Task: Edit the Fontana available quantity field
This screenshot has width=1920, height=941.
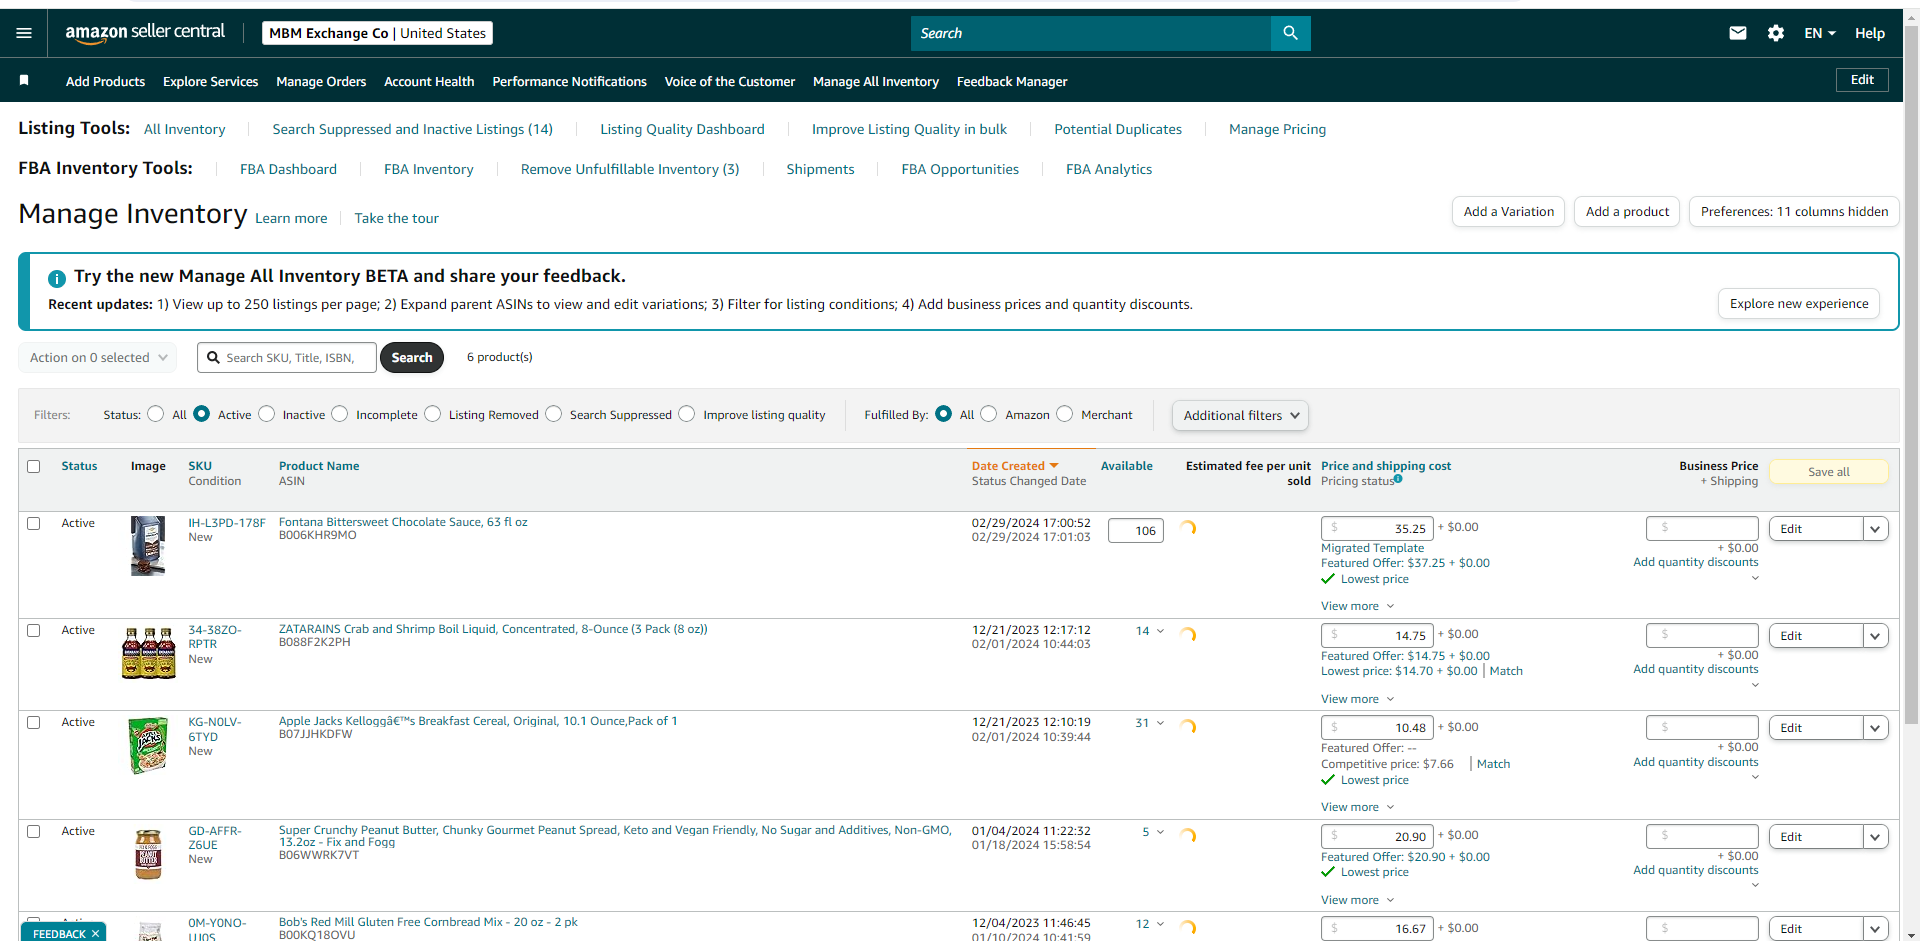Action: click(1136, 531)
